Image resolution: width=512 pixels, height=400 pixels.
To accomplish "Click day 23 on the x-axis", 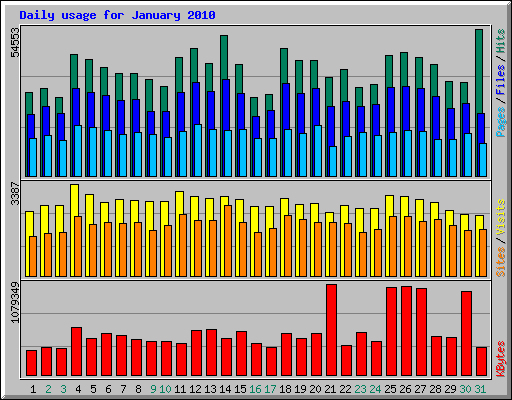I will [360, 389].
